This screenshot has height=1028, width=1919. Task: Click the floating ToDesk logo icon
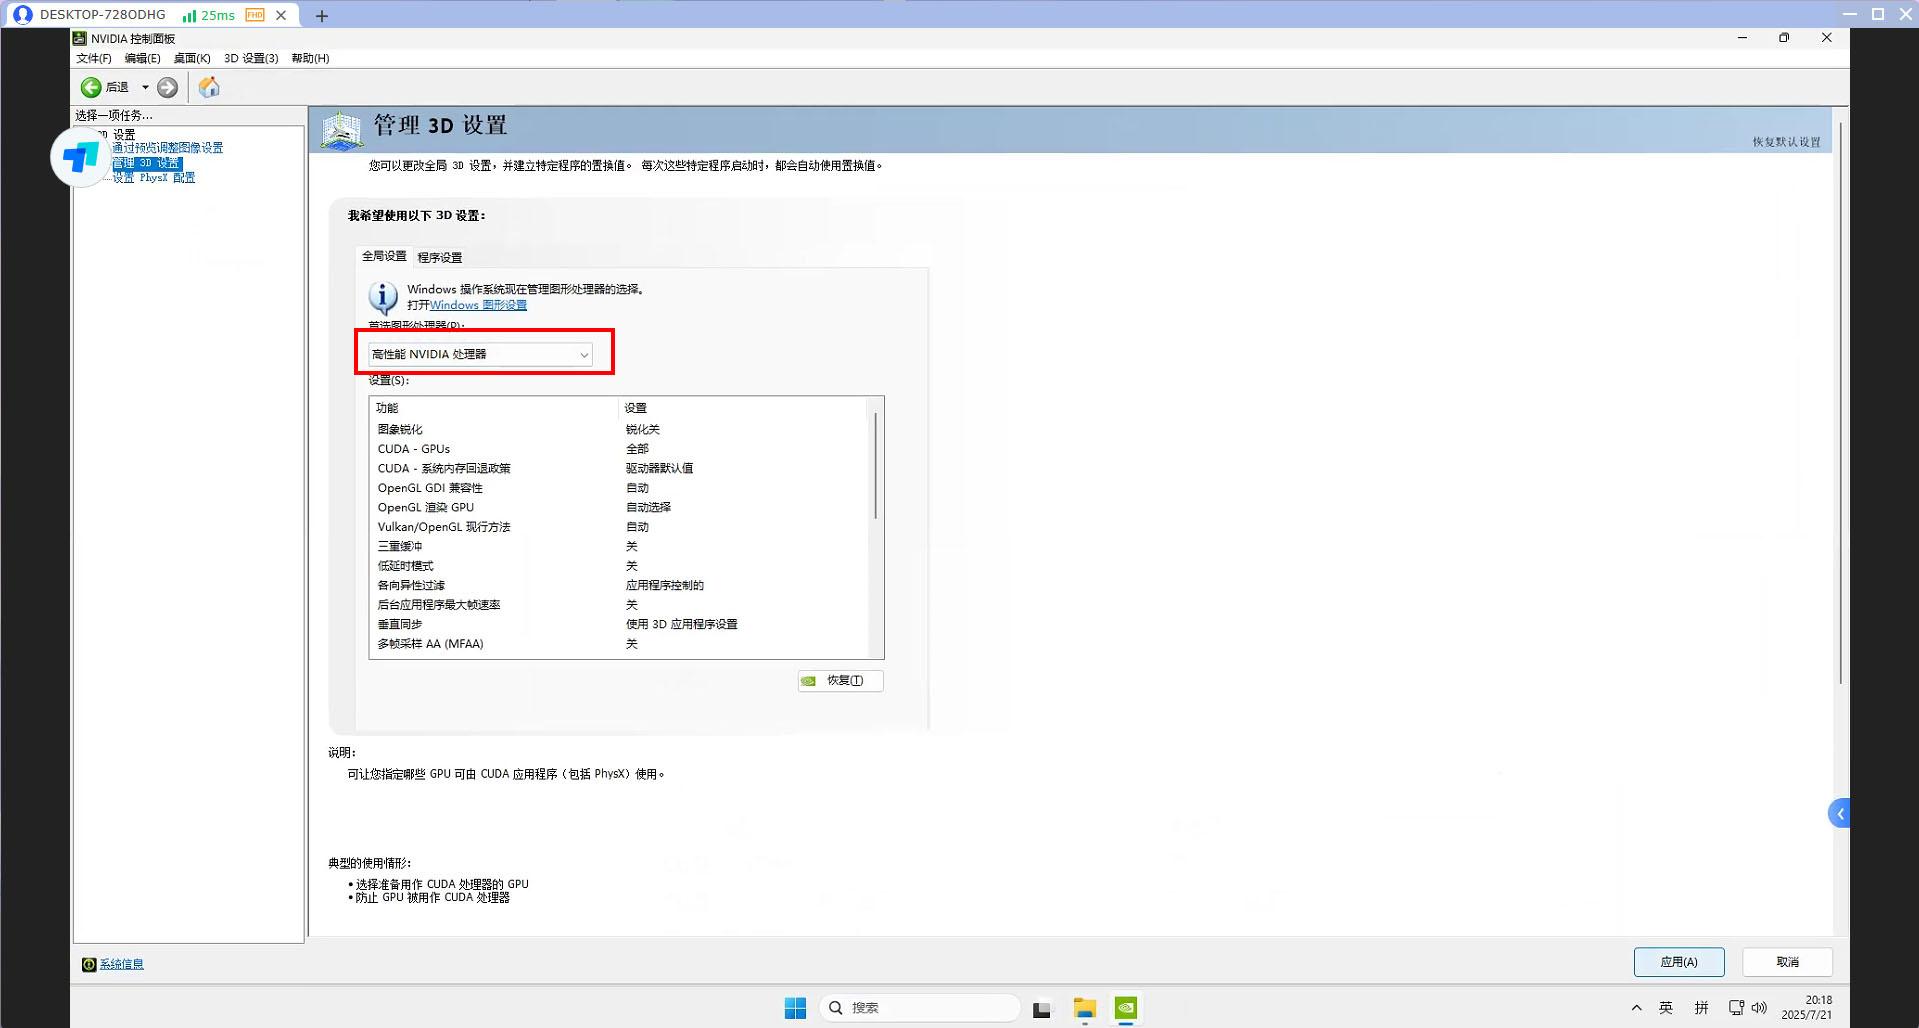coord(80,157)
